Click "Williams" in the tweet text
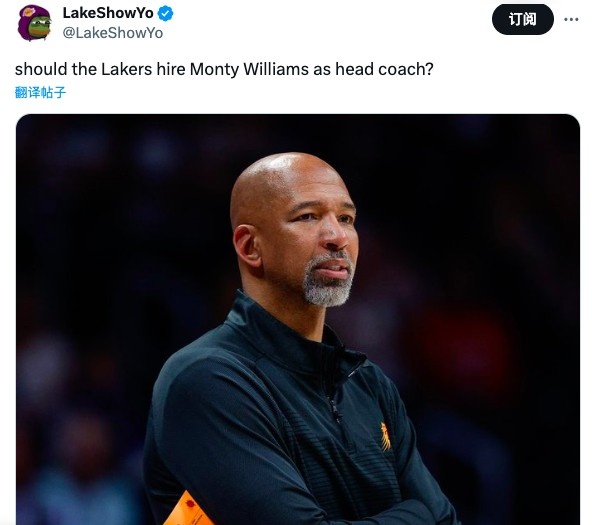The image size is (592, 525). [276, 69]
